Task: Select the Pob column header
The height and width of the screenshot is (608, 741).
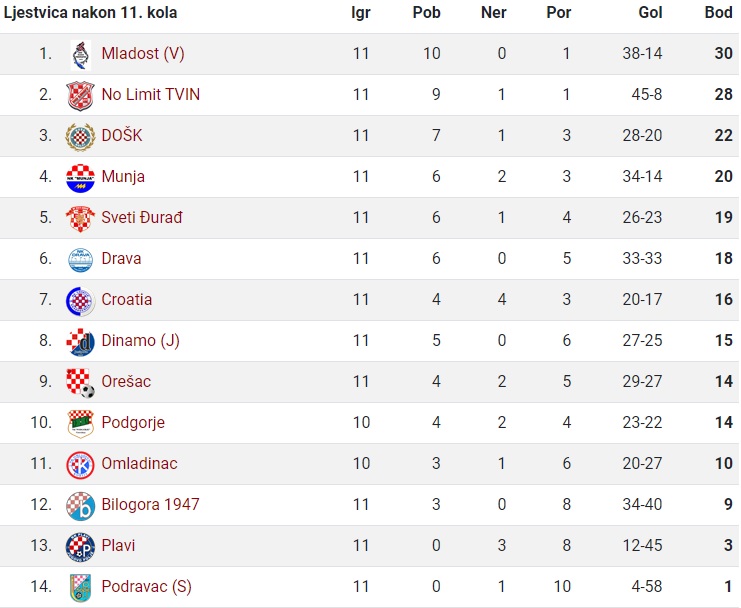Action: 426,12
